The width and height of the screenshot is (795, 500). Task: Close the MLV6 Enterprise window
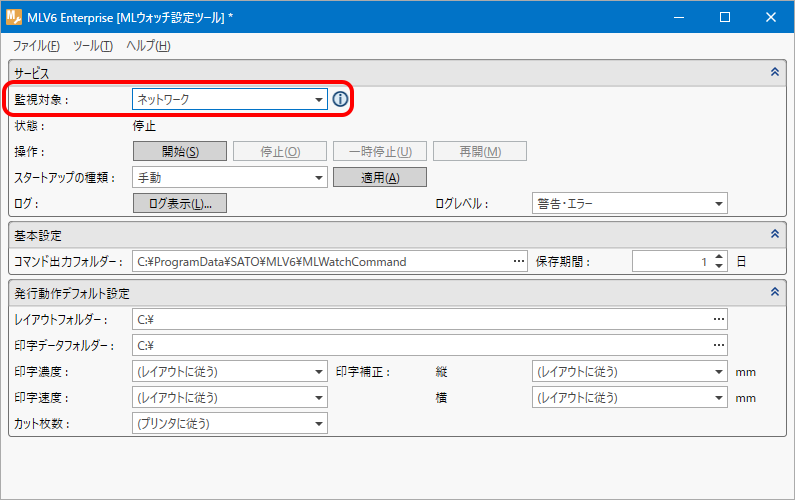coord(771,17)
